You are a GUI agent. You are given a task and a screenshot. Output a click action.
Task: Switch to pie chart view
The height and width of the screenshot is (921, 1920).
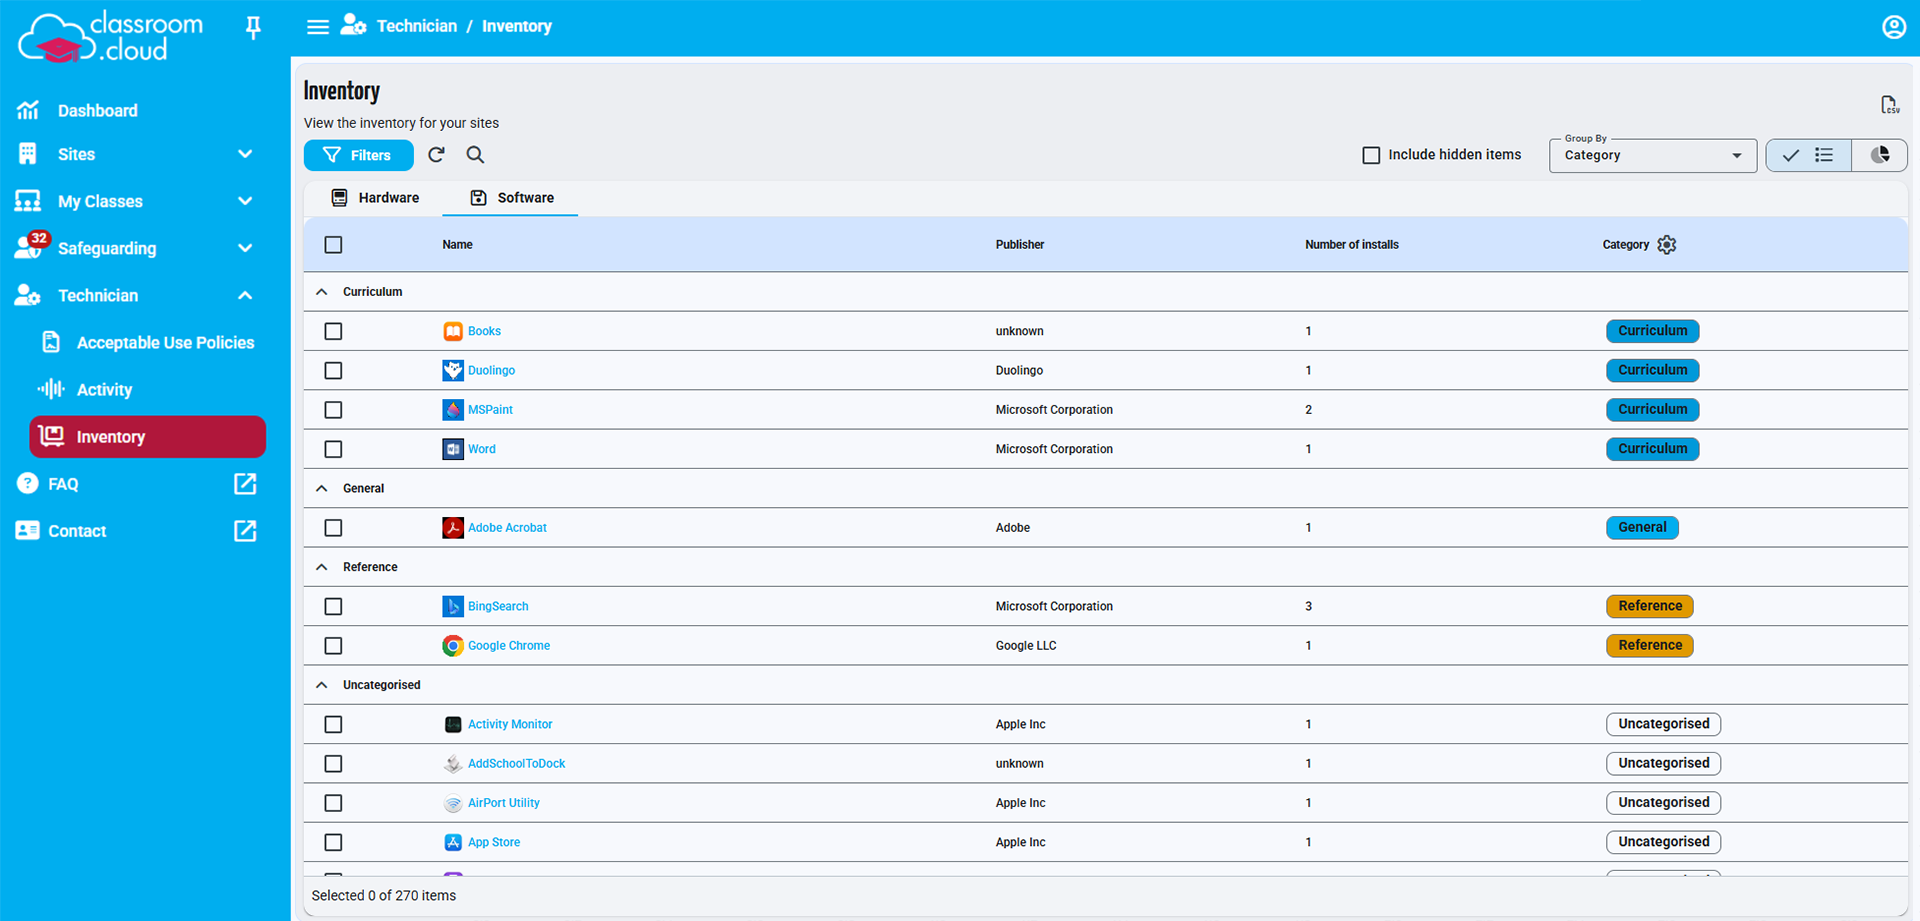click(x=1880, y=155)
